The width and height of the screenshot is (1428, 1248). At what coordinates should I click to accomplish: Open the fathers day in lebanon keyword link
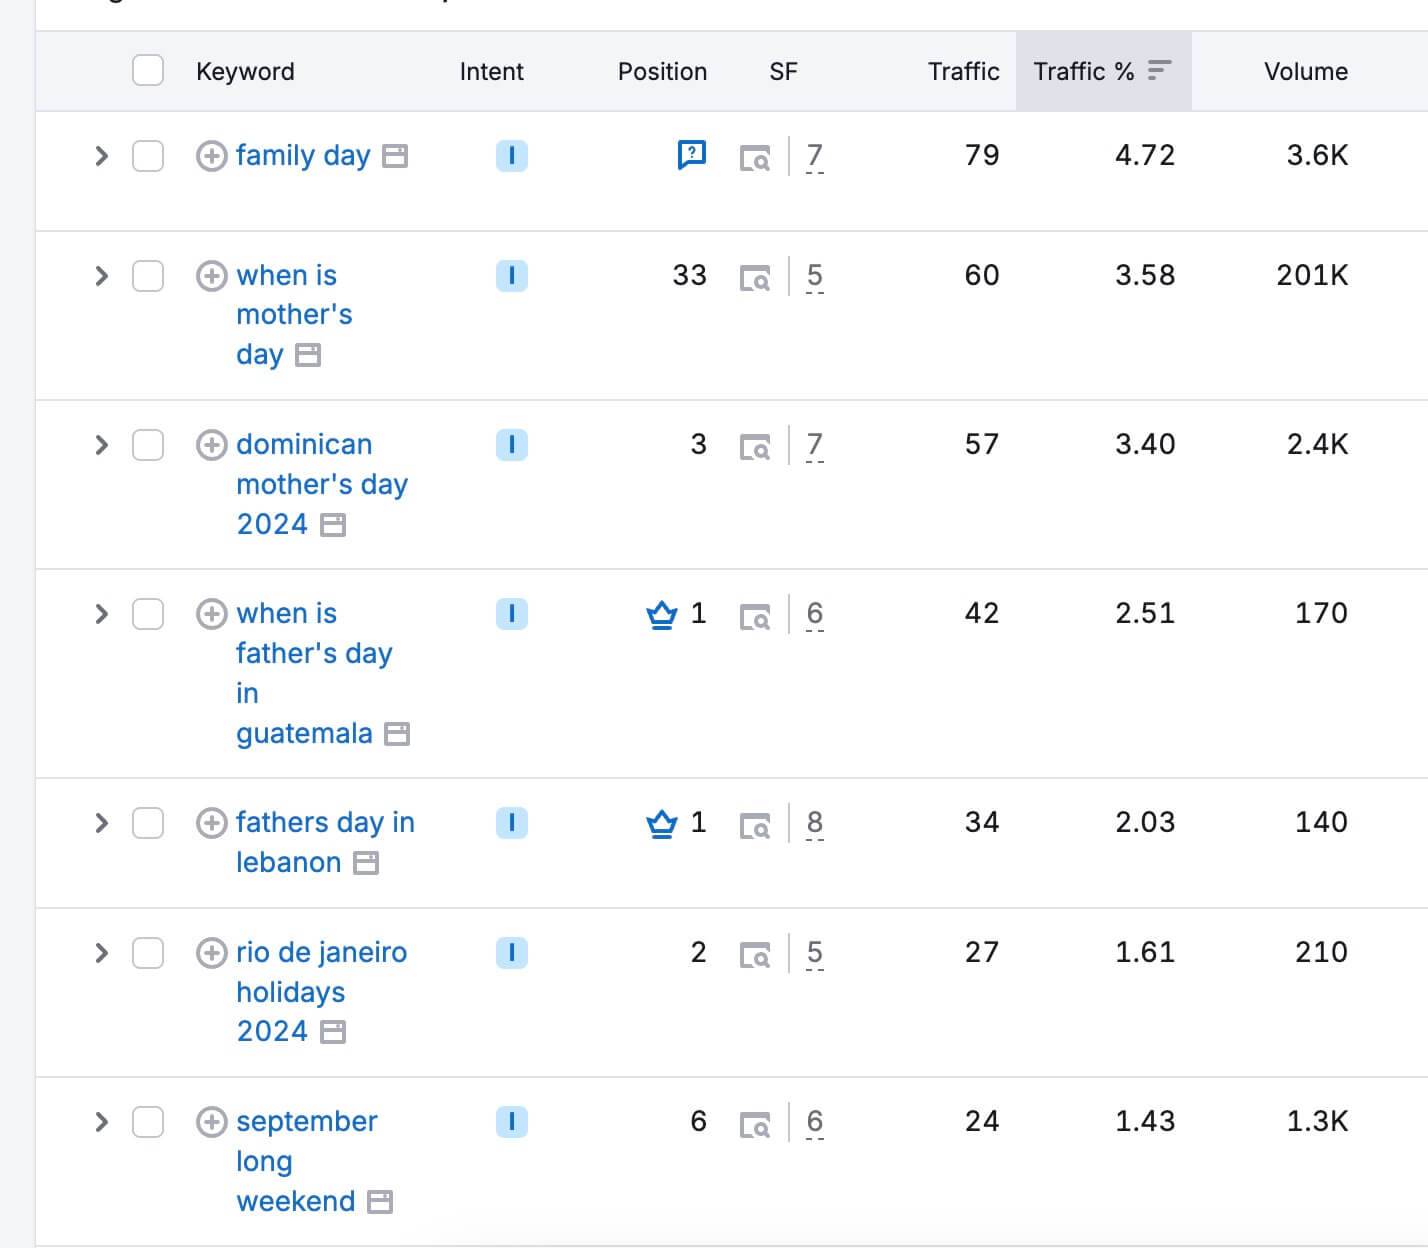[x=325, y=842]
